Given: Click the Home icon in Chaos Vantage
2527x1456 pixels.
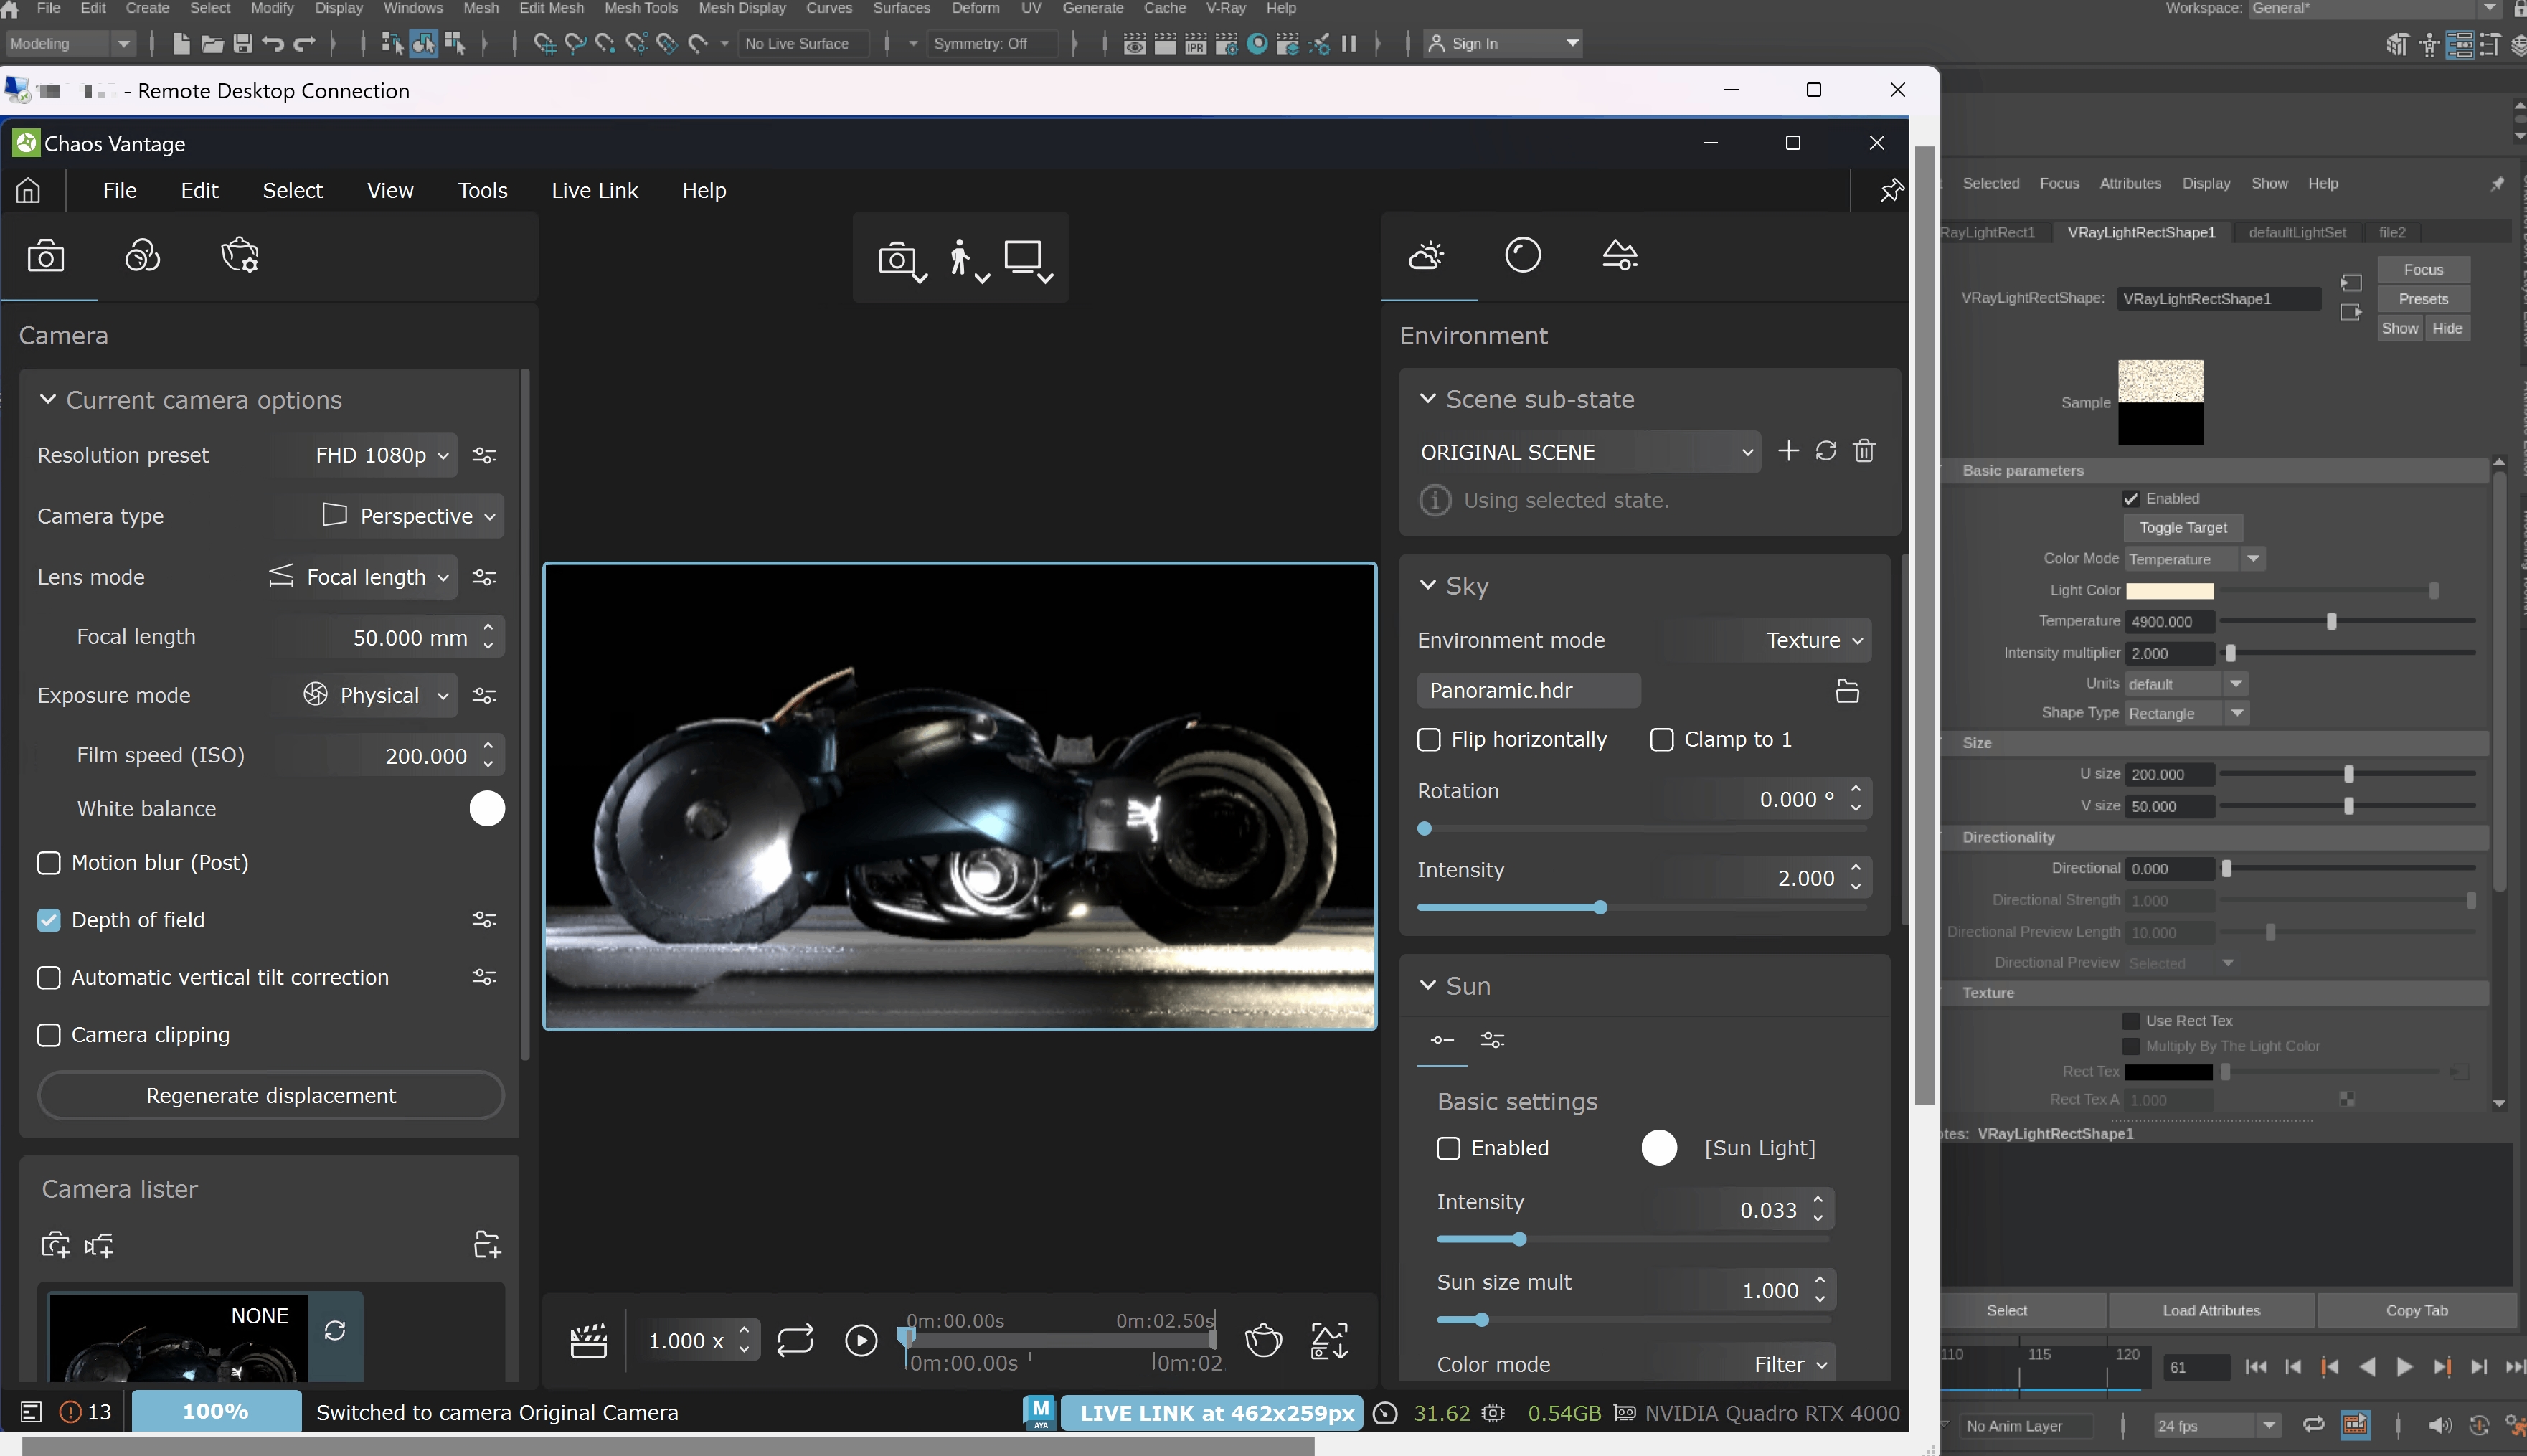Looking at the screenshot, I should click(28, 190).
